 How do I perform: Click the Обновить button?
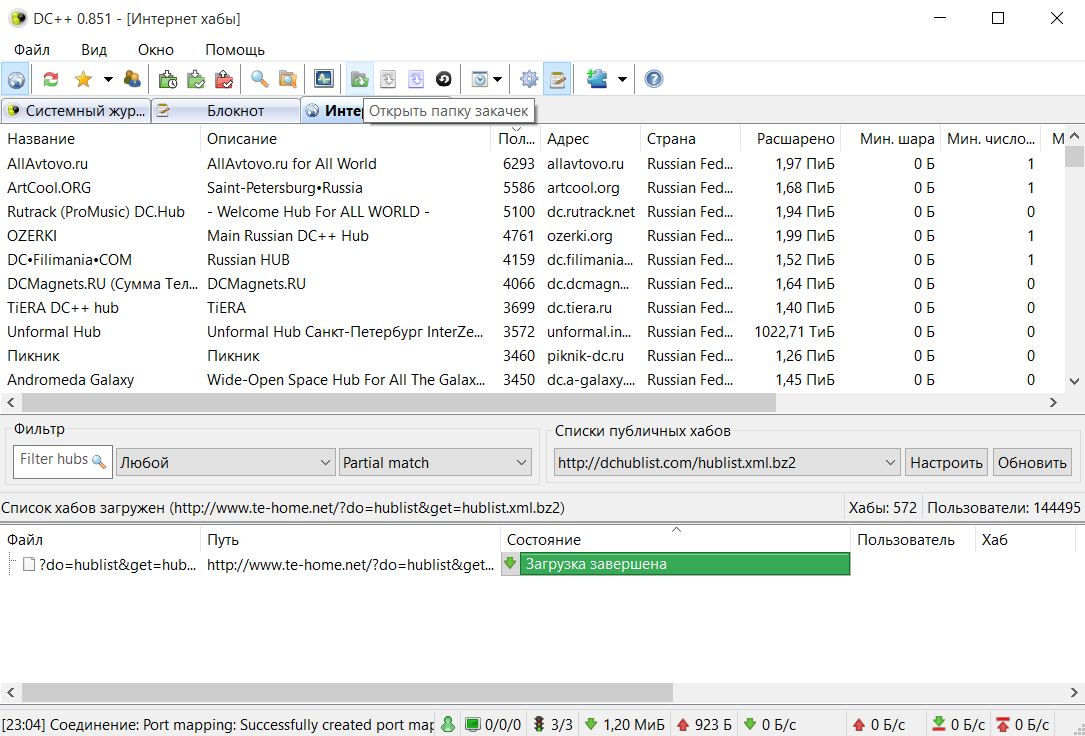pyautogui.click(x=1032, y=462)
